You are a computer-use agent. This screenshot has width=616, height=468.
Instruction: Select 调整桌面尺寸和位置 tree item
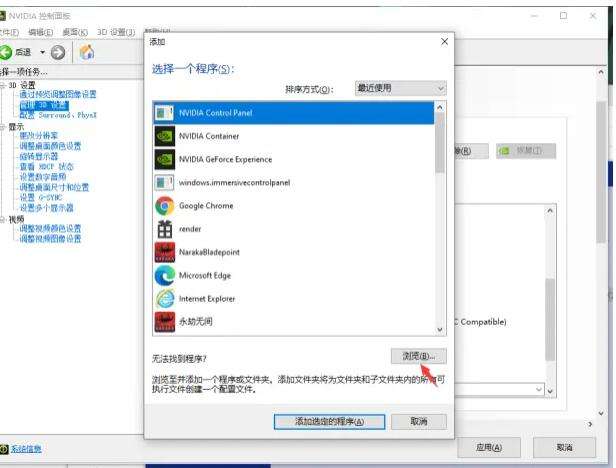(54, 187)
